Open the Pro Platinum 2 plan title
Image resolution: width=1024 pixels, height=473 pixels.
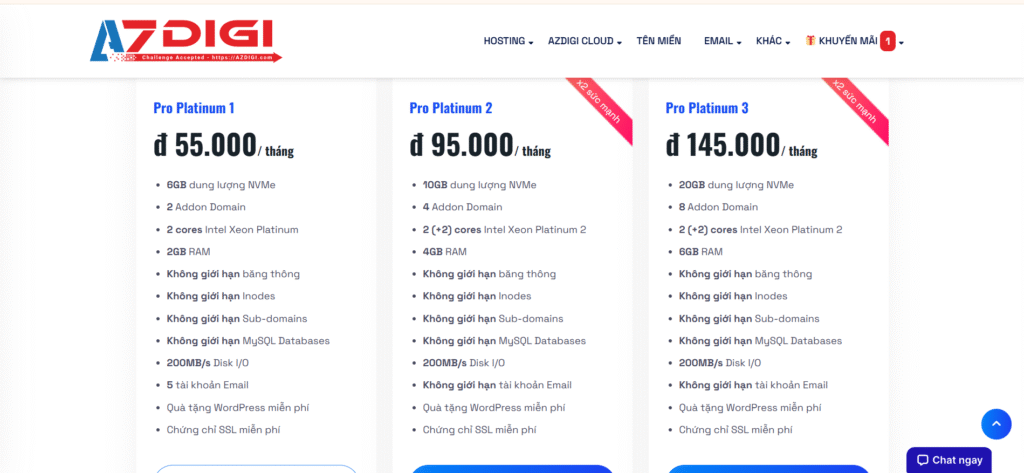pyautogui.click(x=450, y=108)
